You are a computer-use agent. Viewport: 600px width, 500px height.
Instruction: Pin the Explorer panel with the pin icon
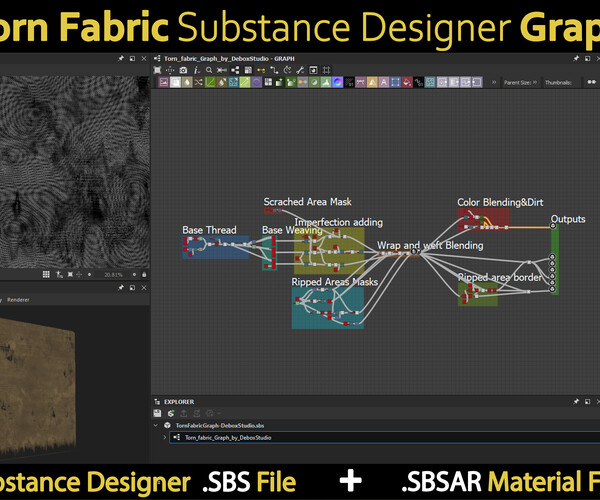pos(576,401)
